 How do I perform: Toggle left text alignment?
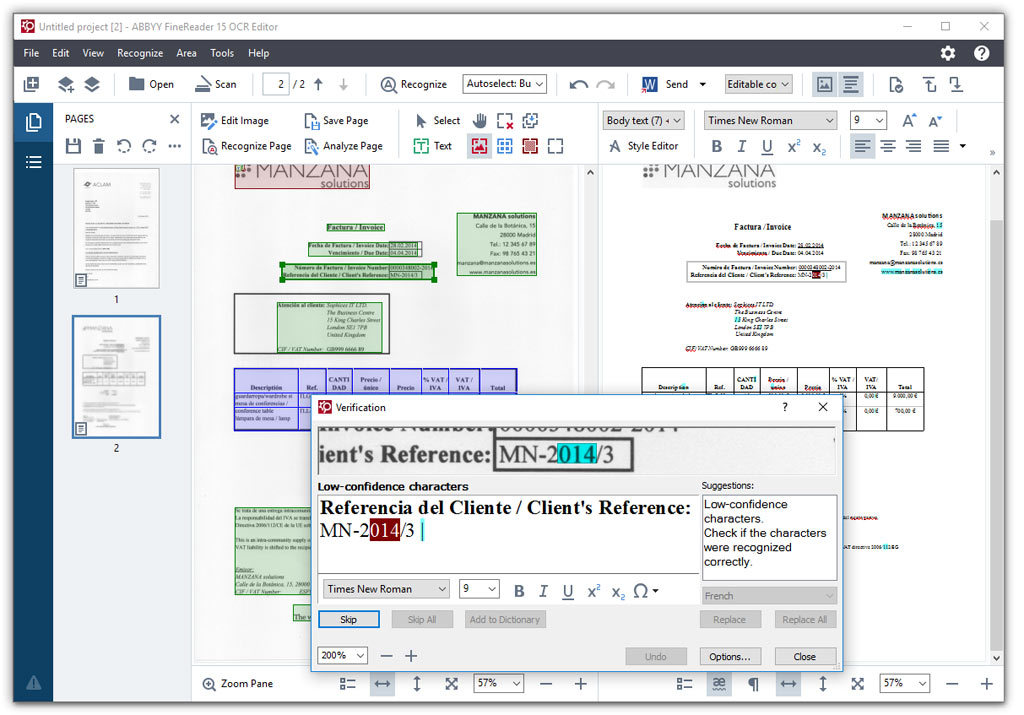click(862, 146)
